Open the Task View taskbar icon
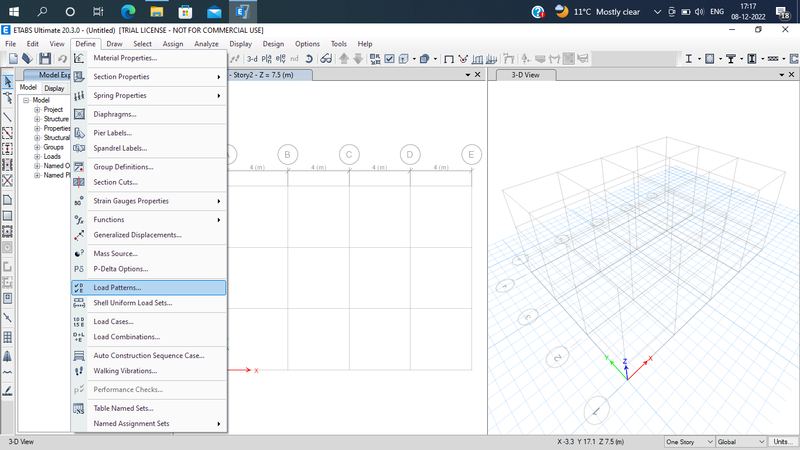Viewport: 800px width, 450px height. [x=98, y=11]
